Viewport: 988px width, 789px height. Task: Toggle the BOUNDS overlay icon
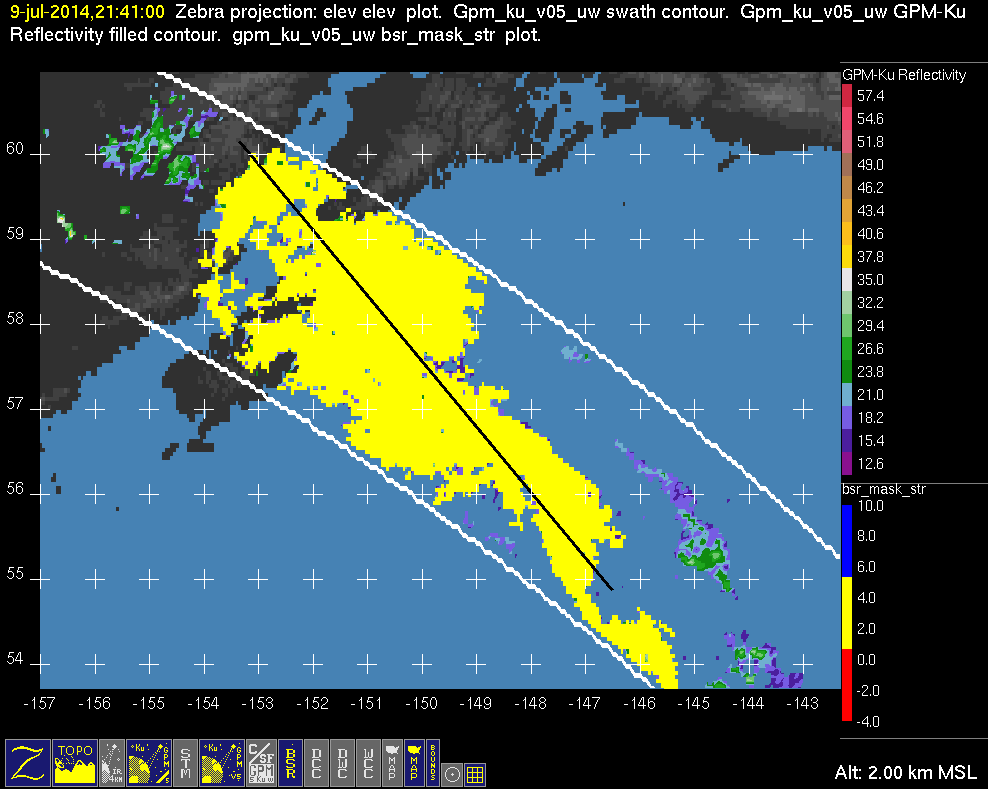(x=433, y=762)
